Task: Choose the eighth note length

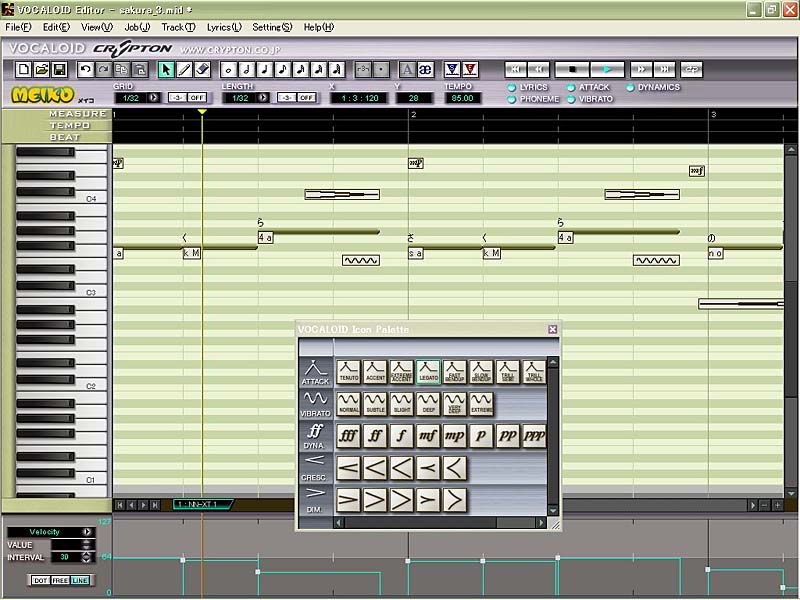Action: 282,69
